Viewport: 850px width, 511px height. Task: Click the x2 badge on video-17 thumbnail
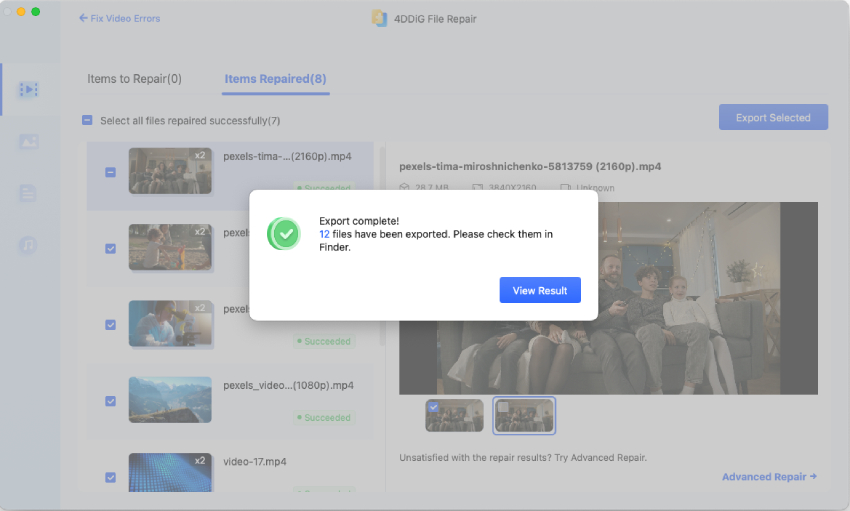click(200, 461)
